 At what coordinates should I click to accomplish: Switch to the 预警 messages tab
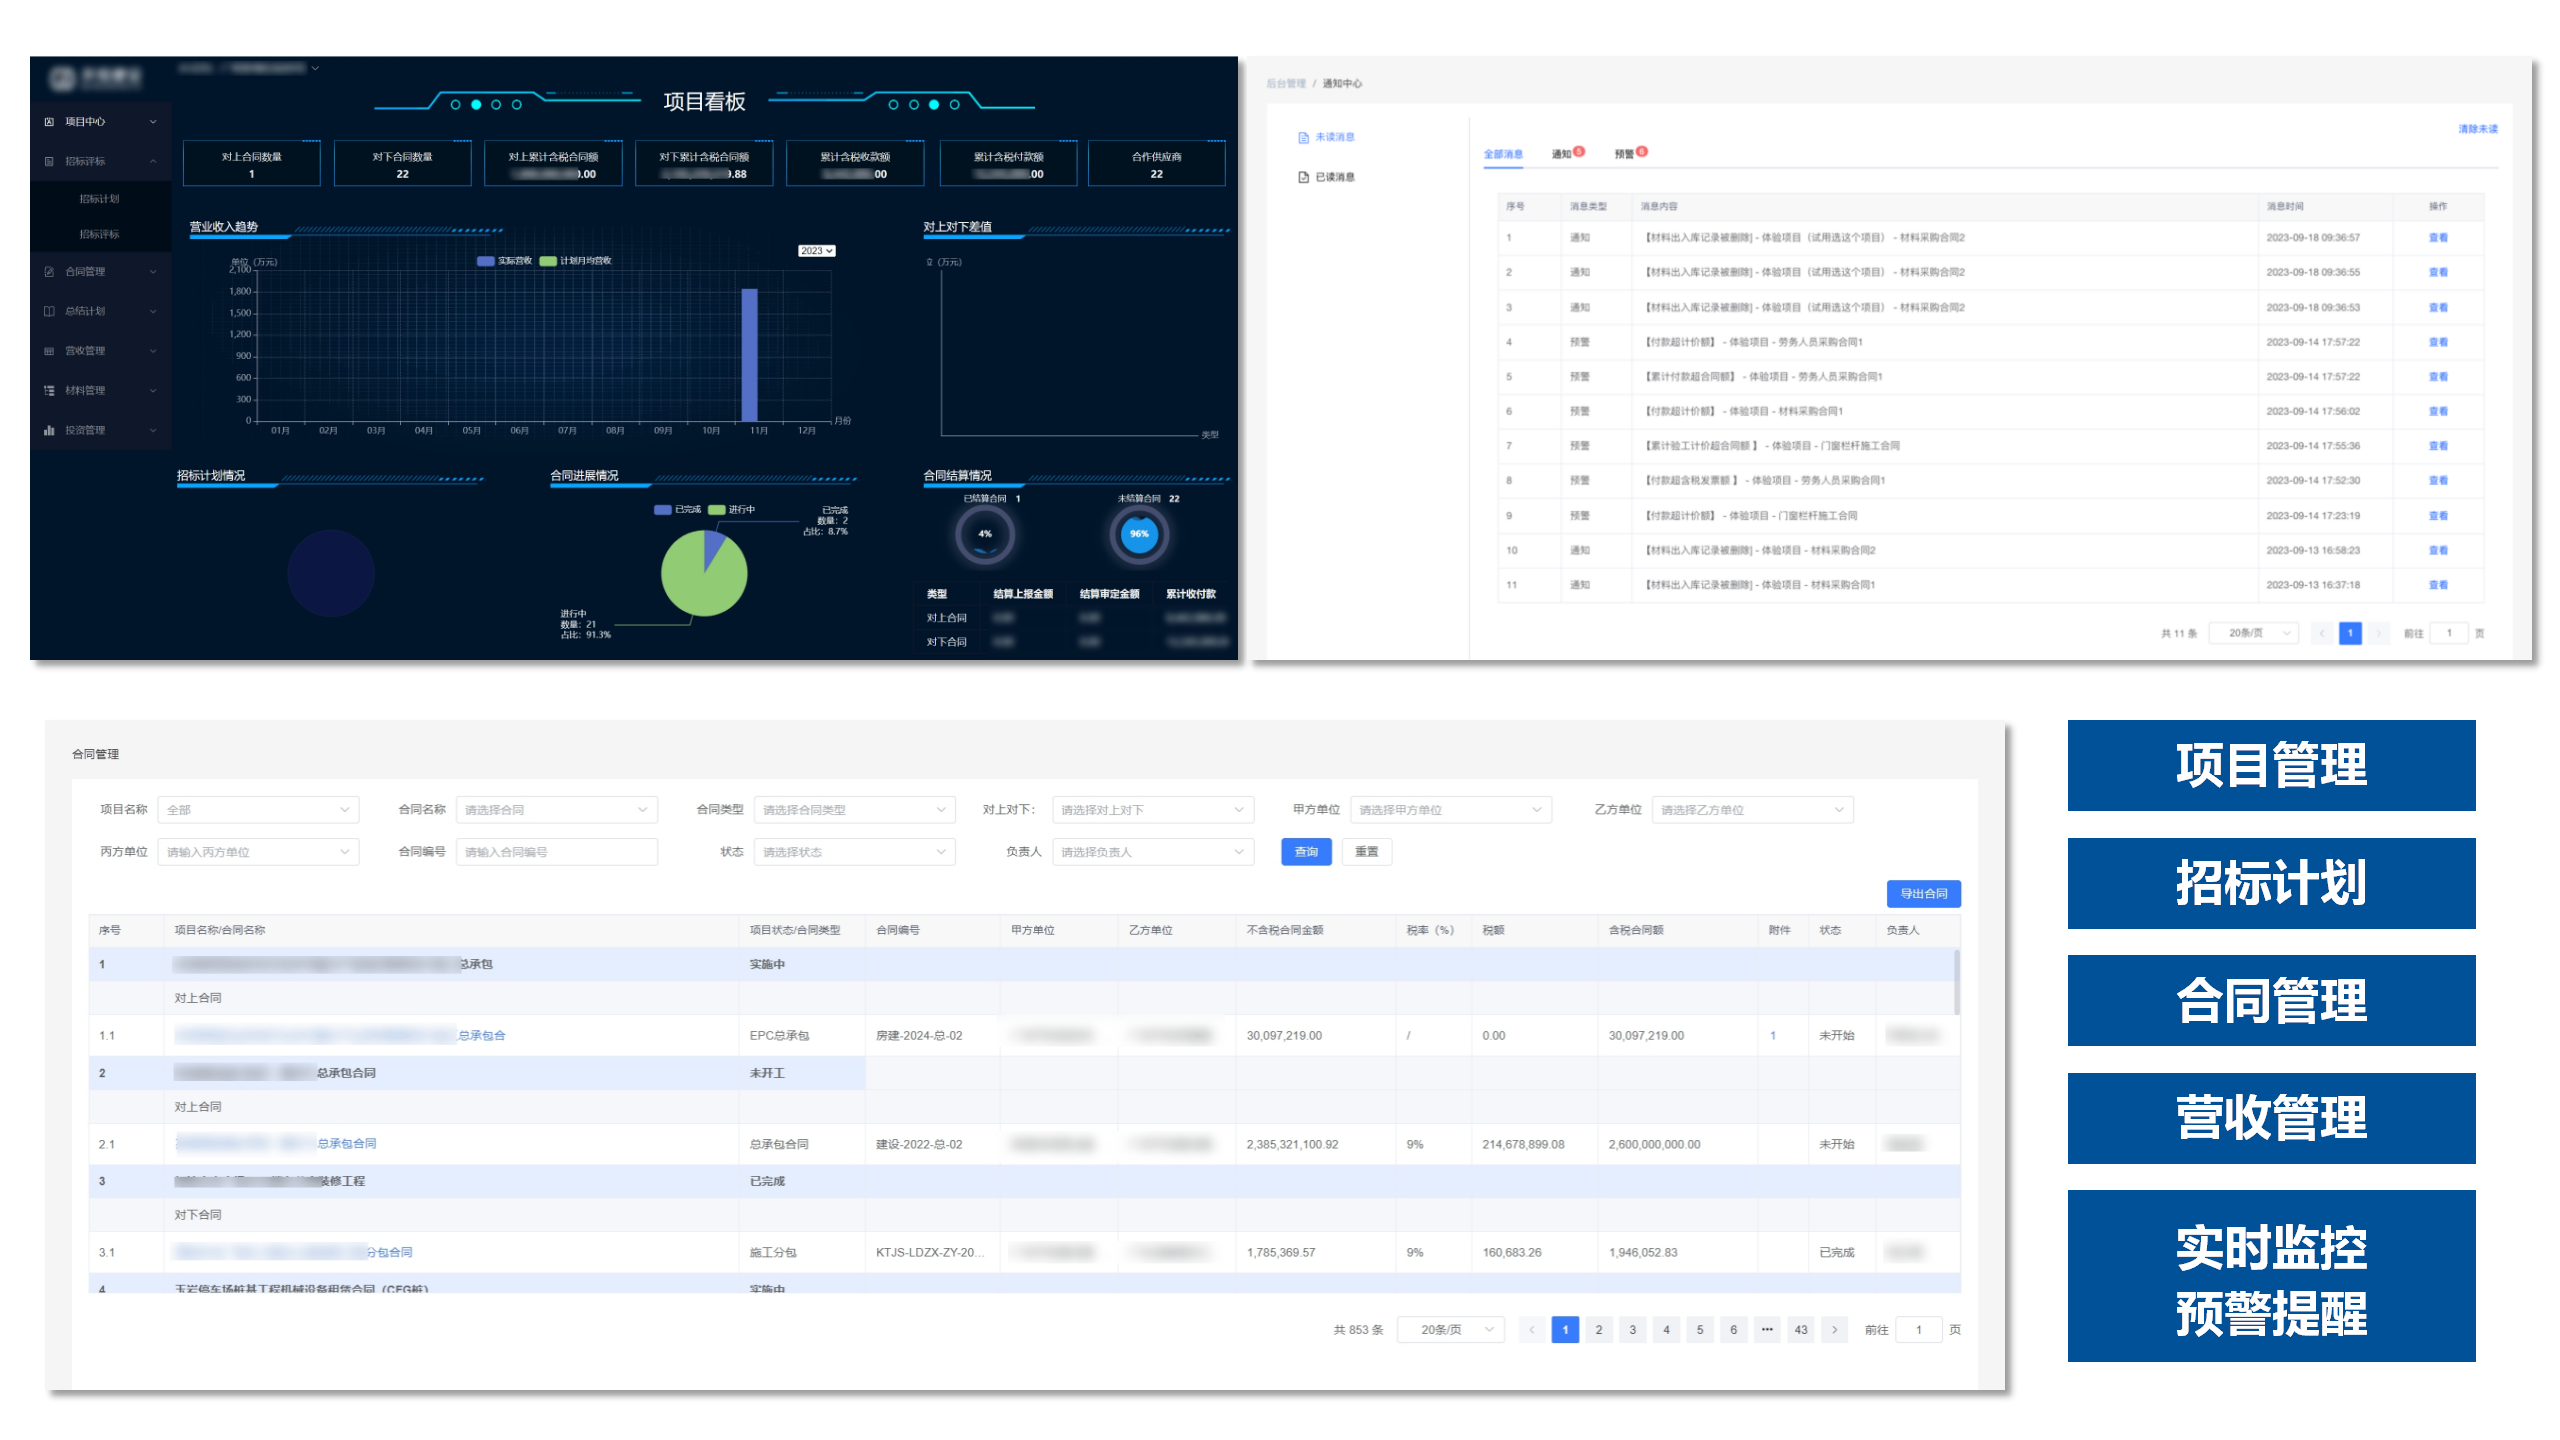pos(1624,154)
